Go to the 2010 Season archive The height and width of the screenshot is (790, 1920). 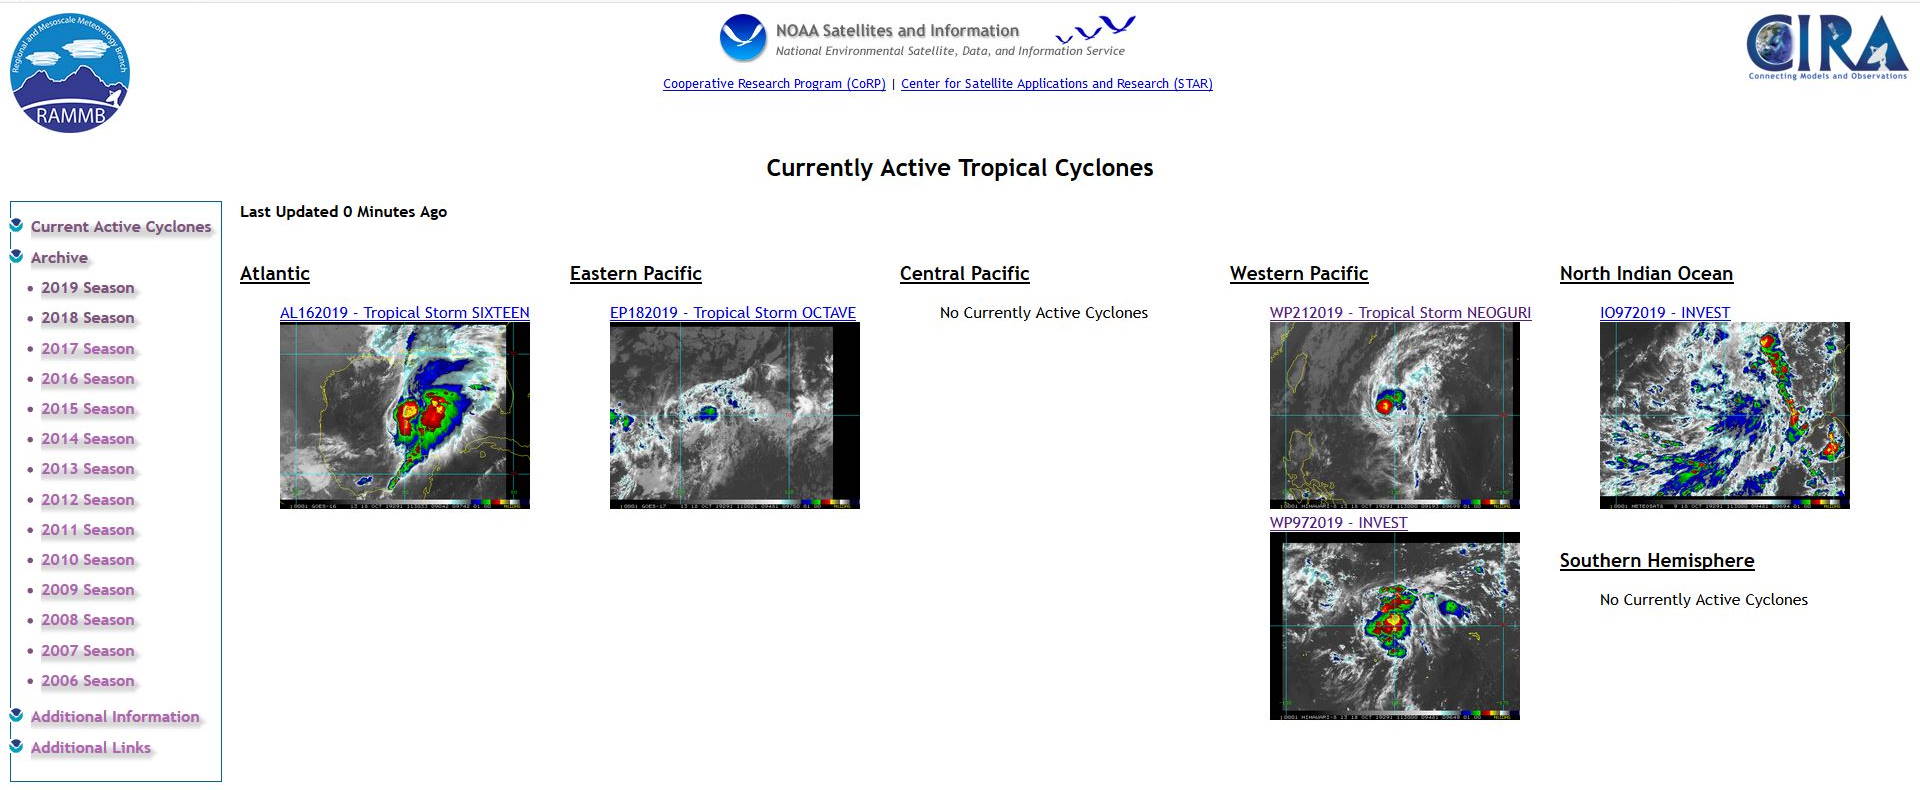88,560
